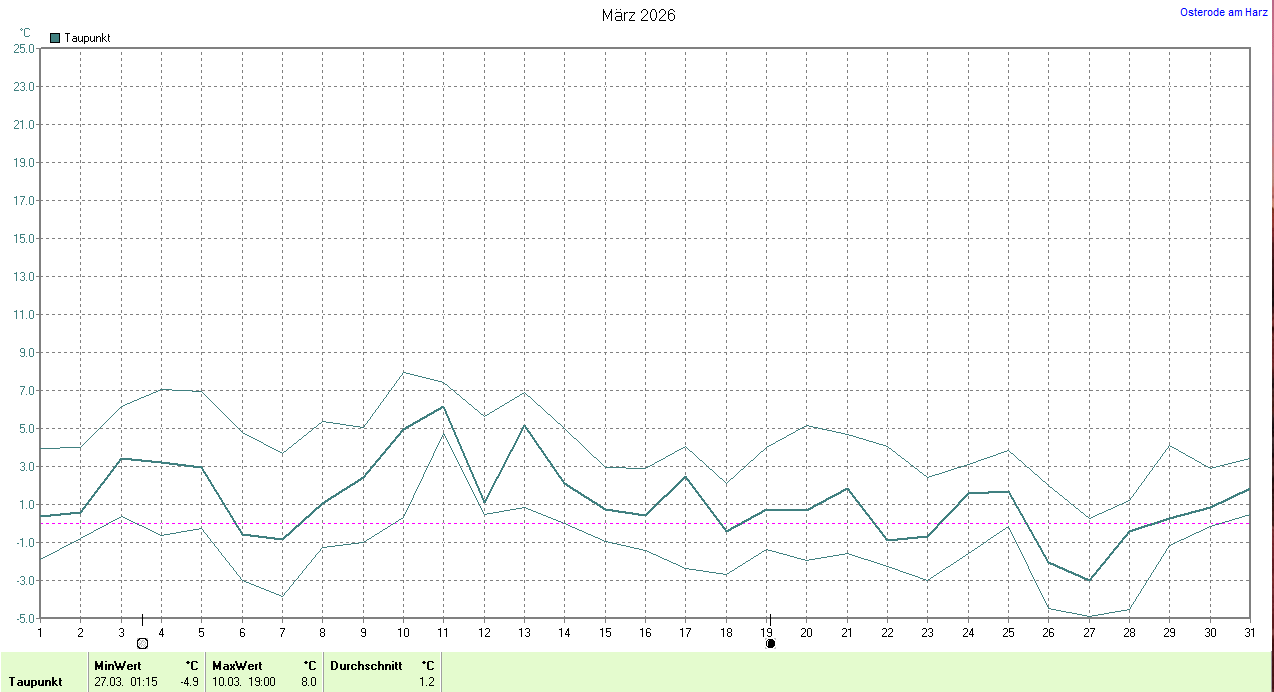Click the März 2026 chart title
Image resolution: width=1274 pixels, height=692 pixels.
click(x=638, y=15)
